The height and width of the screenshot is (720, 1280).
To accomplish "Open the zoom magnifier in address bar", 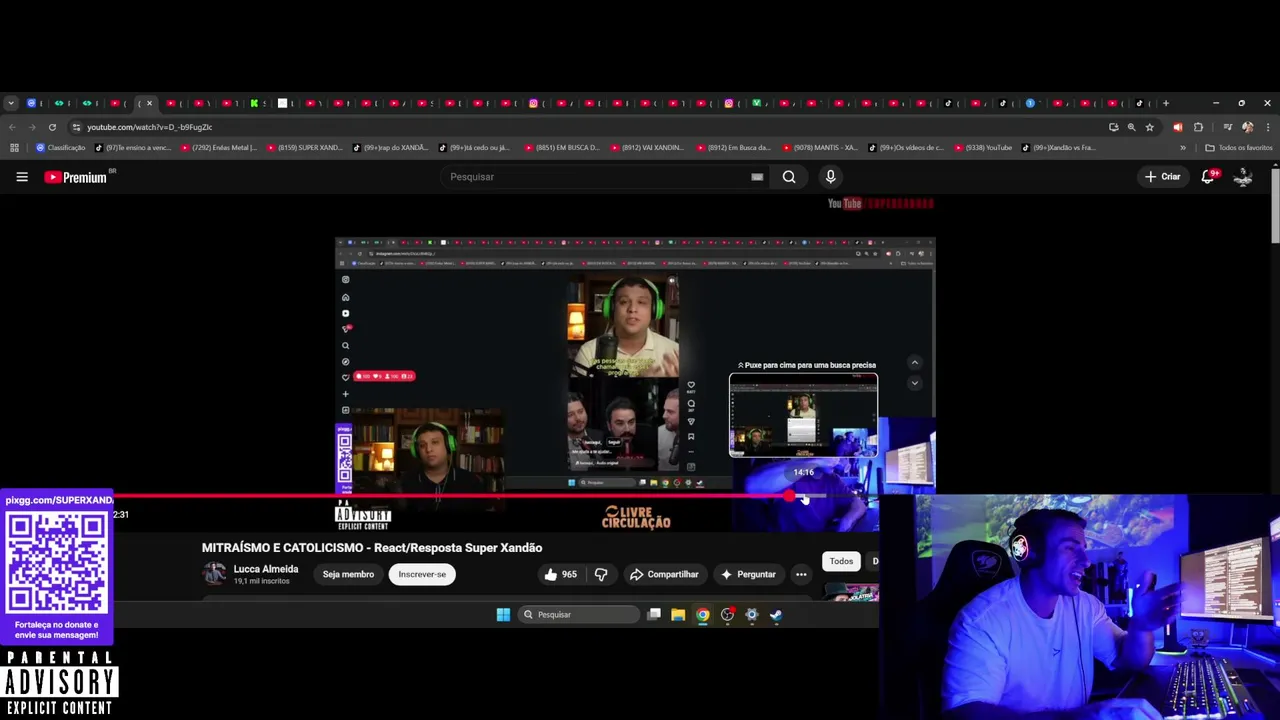I will tap(1131, 127).
